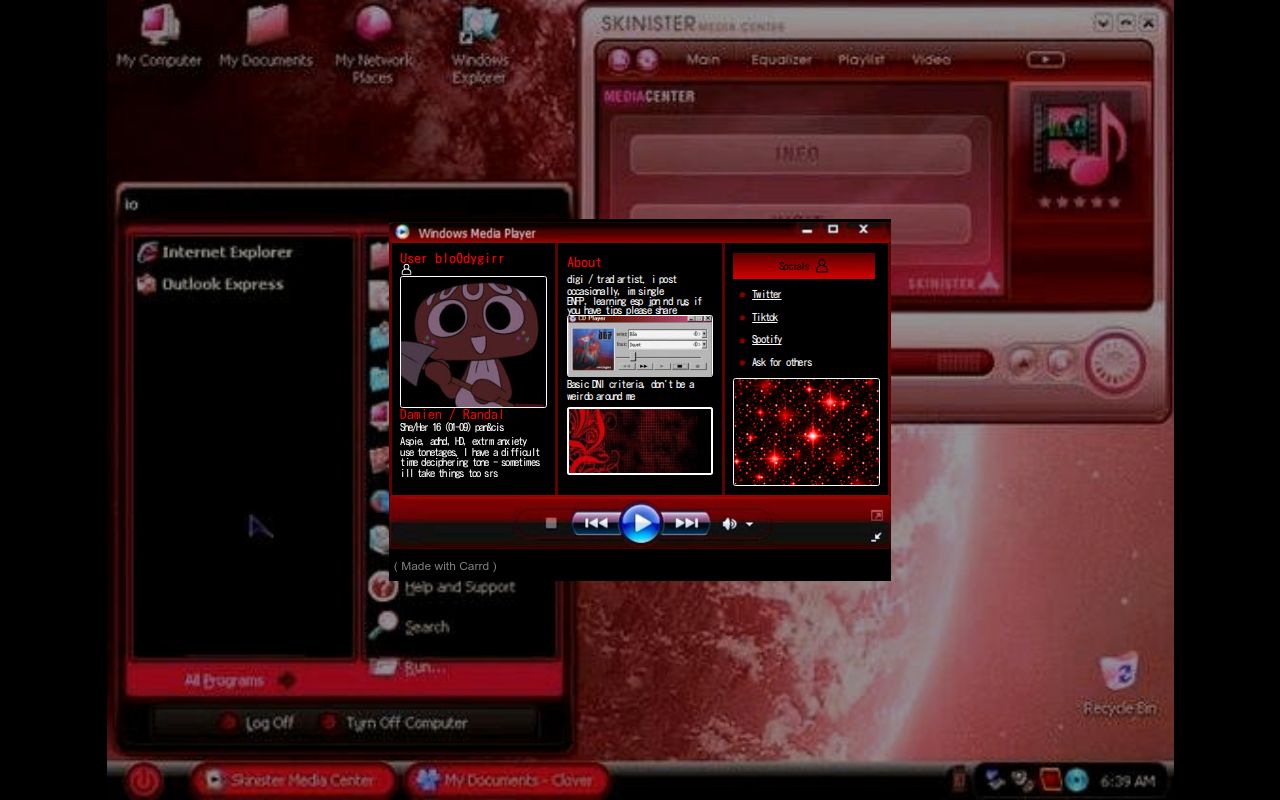The height and width of the screenshot is (800, 1280).
Task: Open the Socials button
Action: [x=804, y=266]
